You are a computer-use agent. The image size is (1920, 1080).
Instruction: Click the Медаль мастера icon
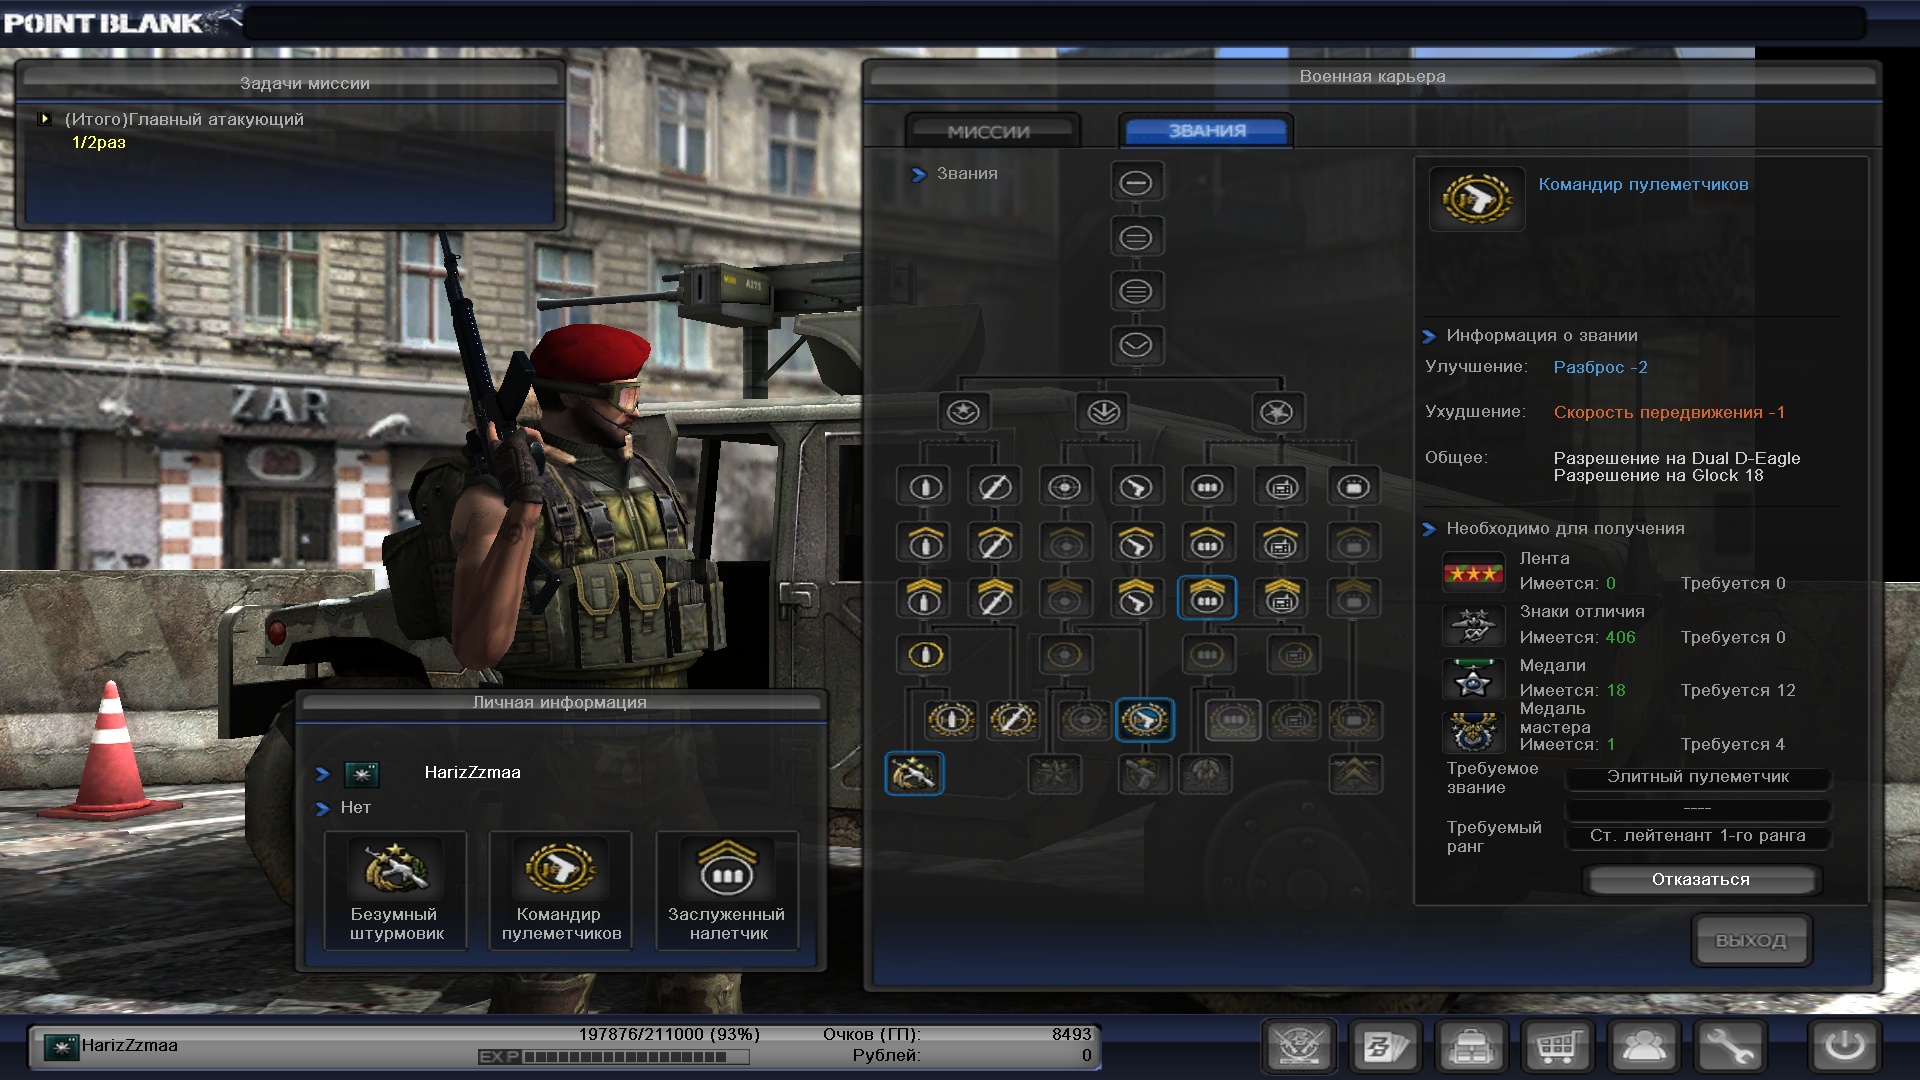click(x=1473, y=733)
